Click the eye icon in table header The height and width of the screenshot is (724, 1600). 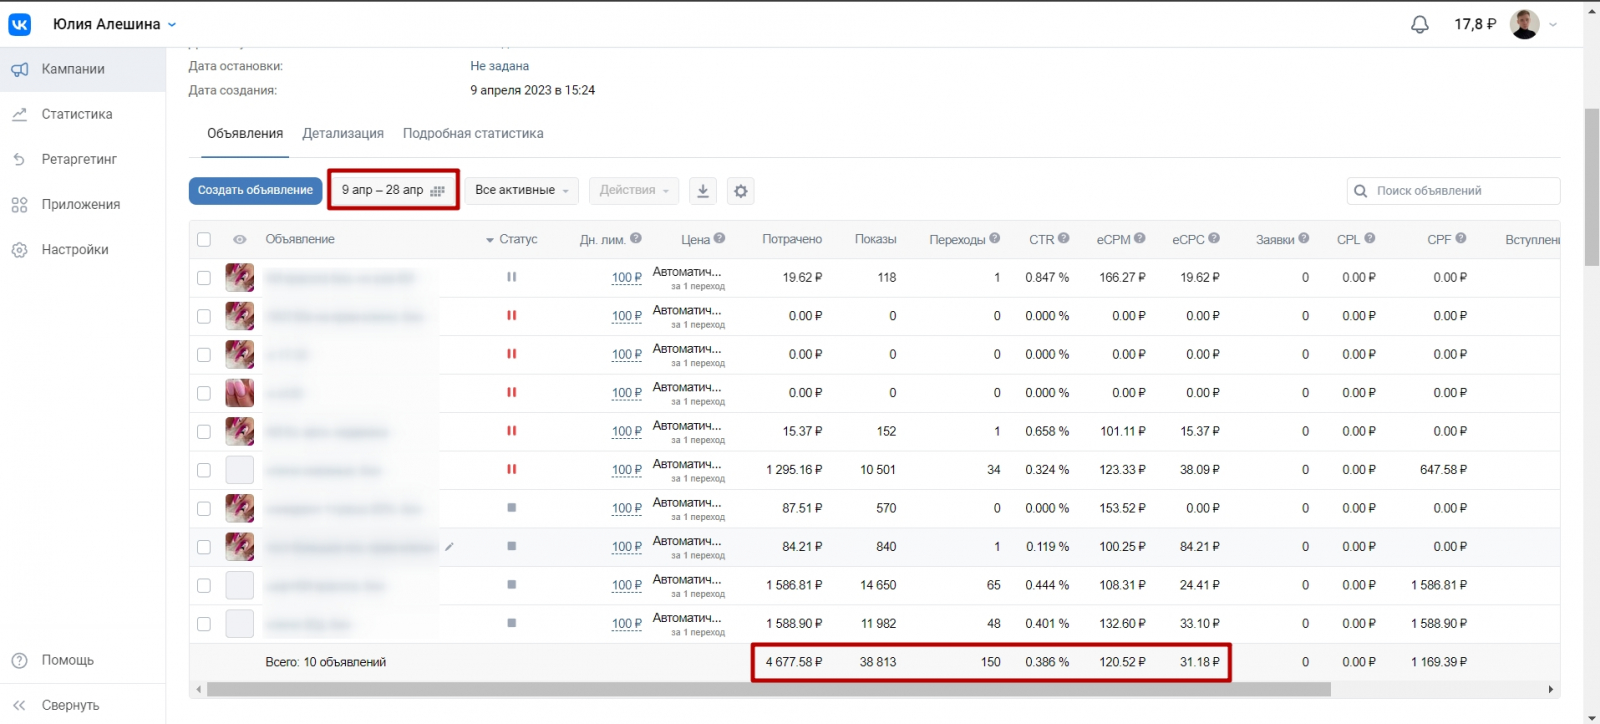pyautogui.click(x=240, y=240)
